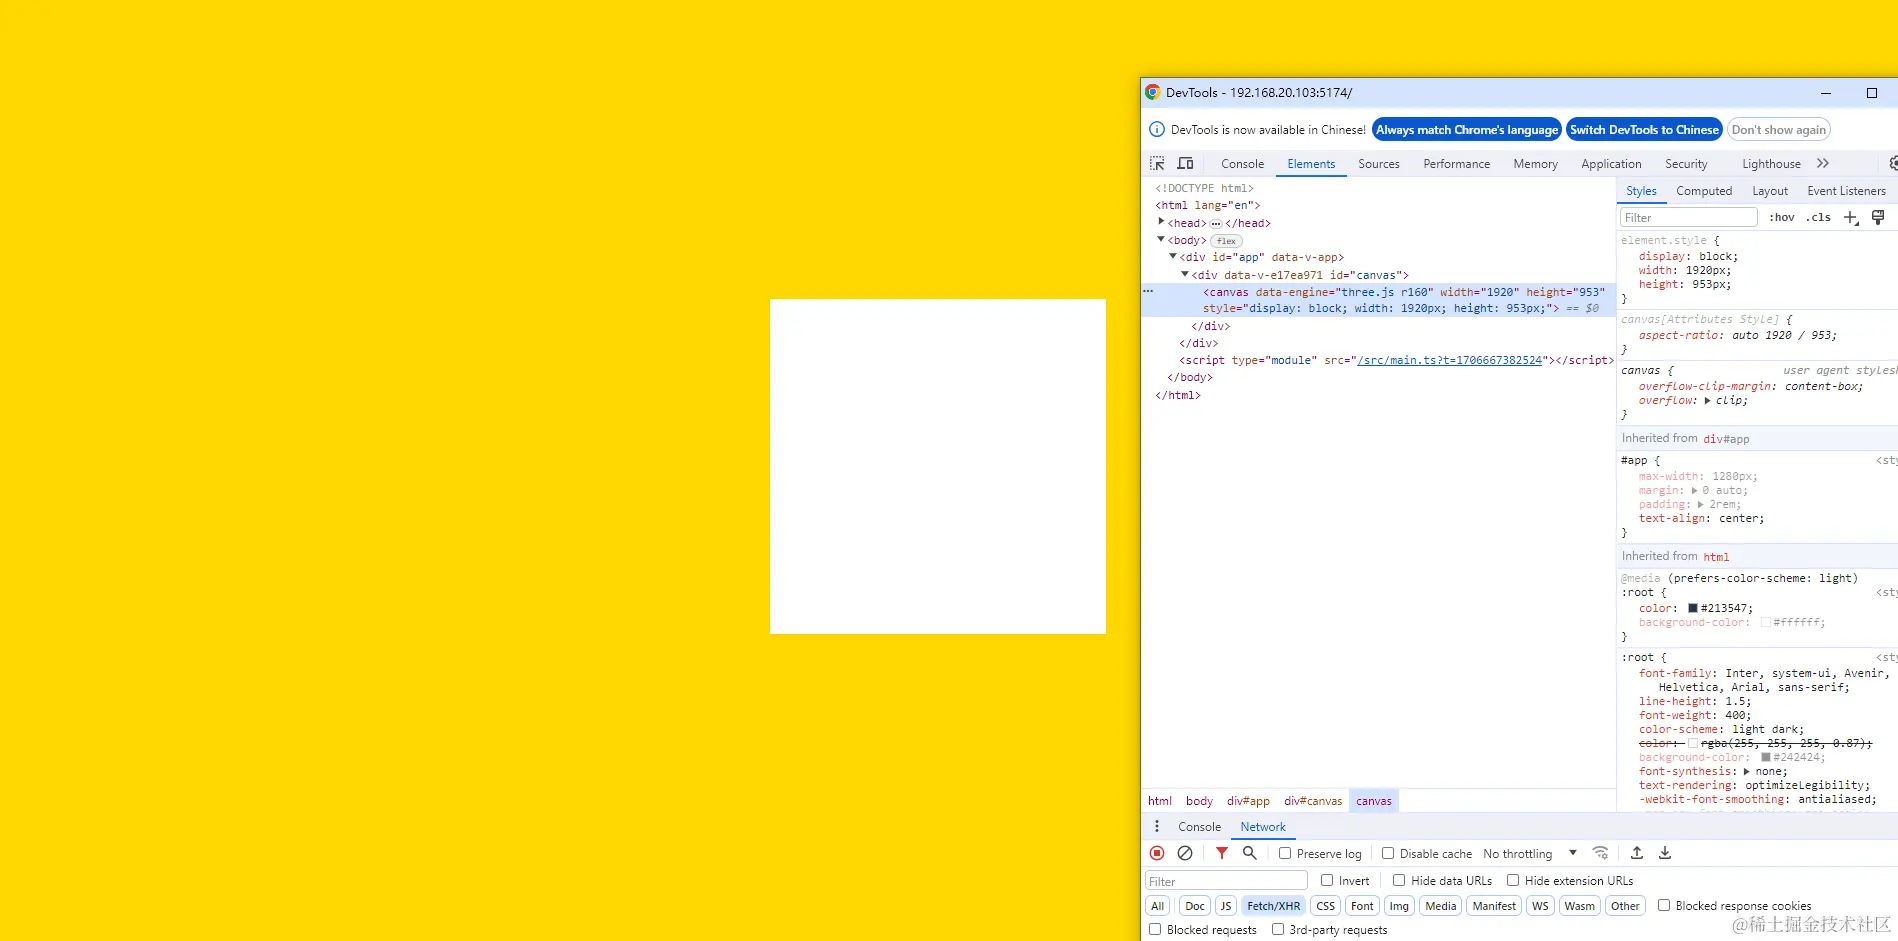Enable the Preserve log checkbox
The height and width of the screenshot is (941, 1898).
(x=1285, y=853)
